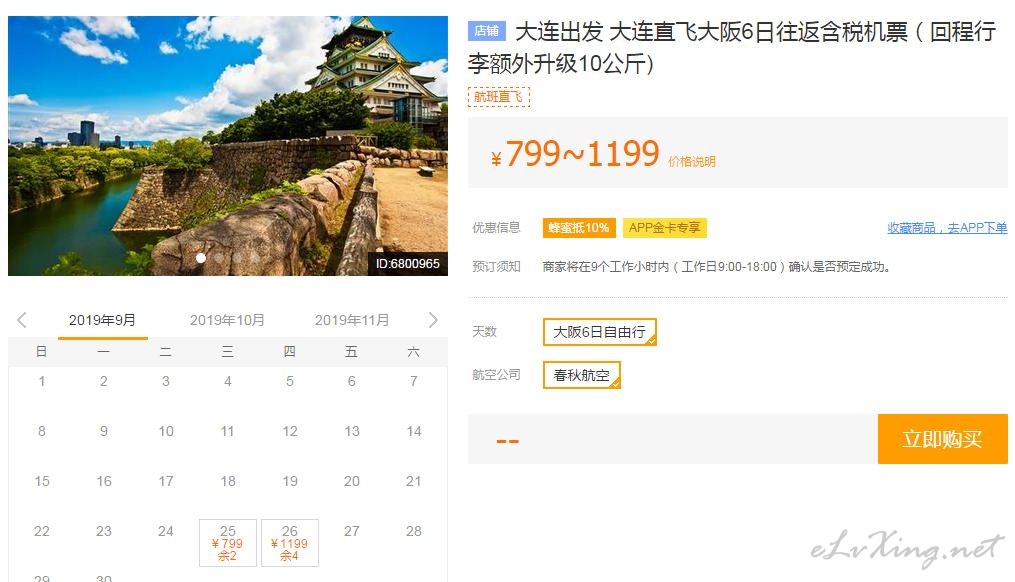Click the 天数 label
1015x582 pixels.
tap(484, 331)
